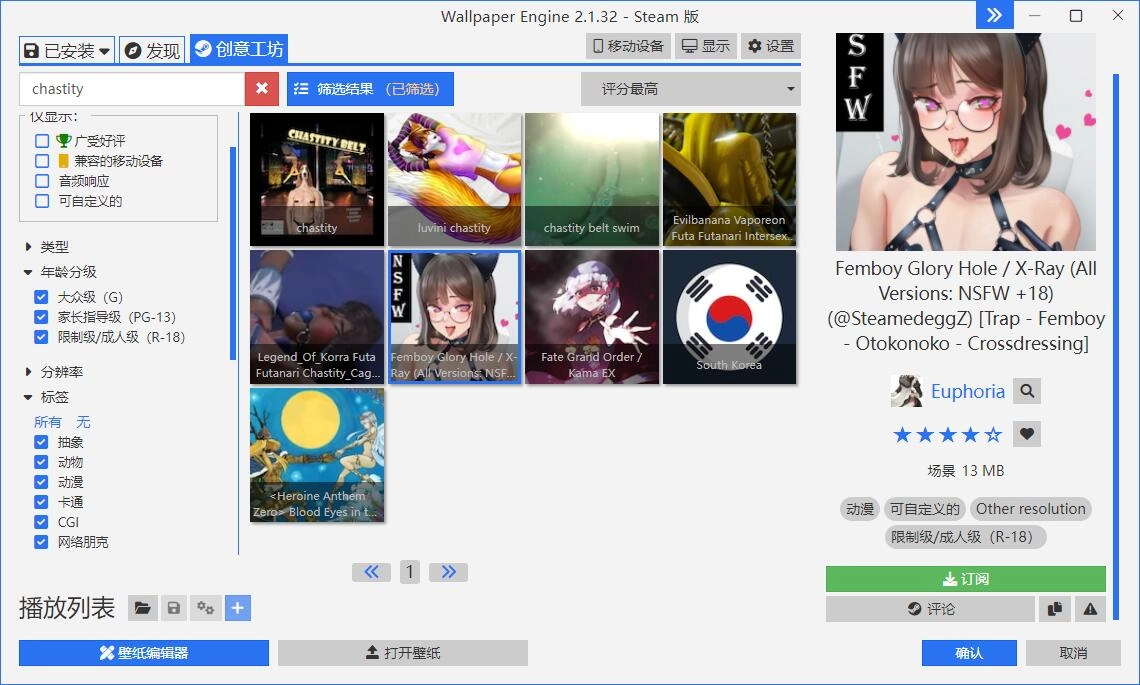The height and width of the screenshot is (685, 1140).
Task: Open playlist settings via the gears icon
Action: pos(206,608)
